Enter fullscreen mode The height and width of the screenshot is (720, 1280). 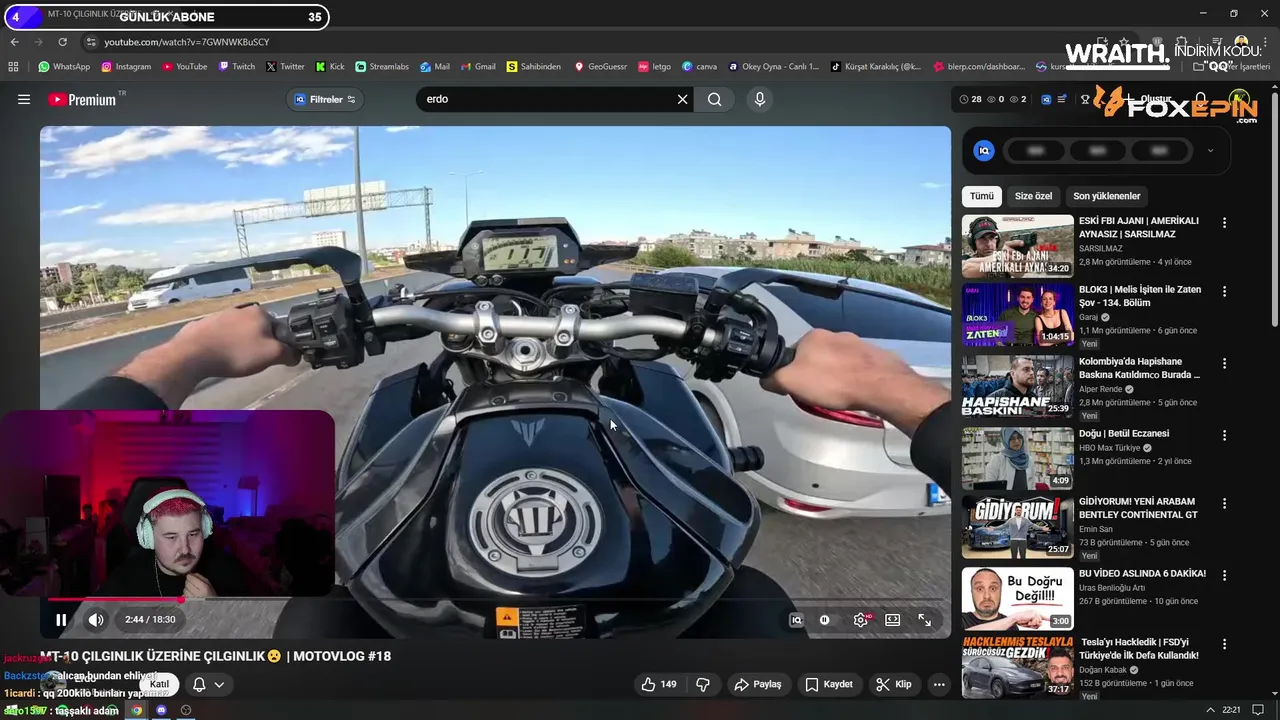[x=925, y=620]
